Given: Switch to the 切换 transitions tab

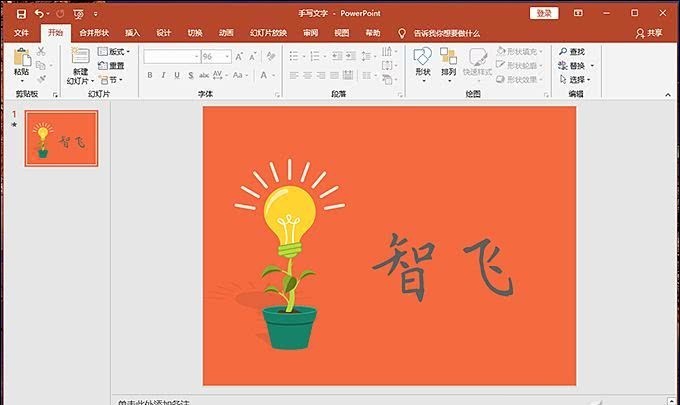Looking at the screenshot, I should click(x=195, y=33).
